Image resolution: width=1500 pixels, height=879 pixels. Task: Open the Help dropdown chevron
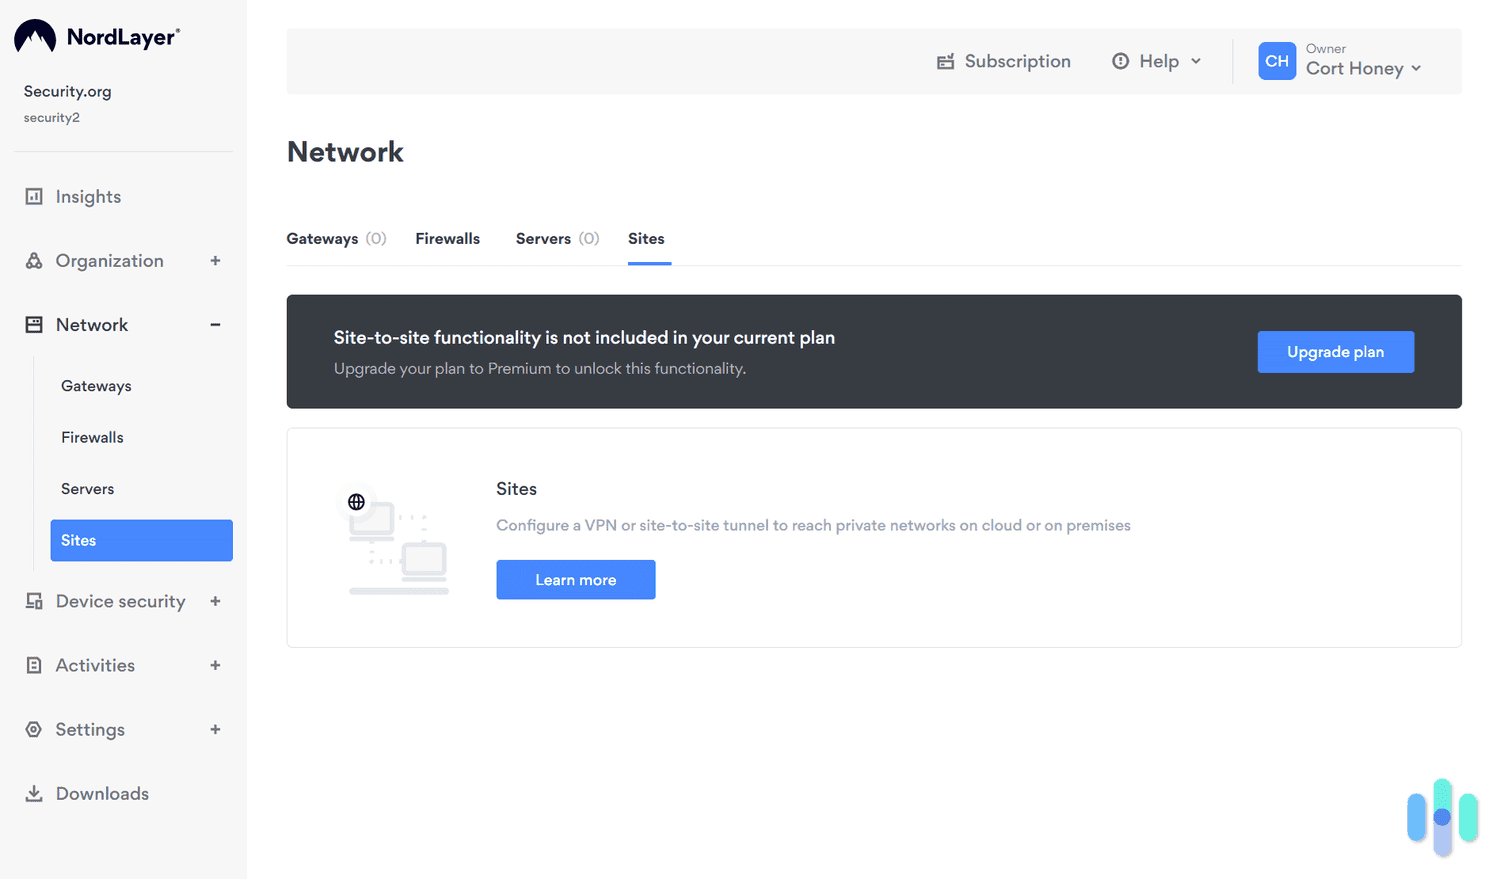coord(1198,61)
